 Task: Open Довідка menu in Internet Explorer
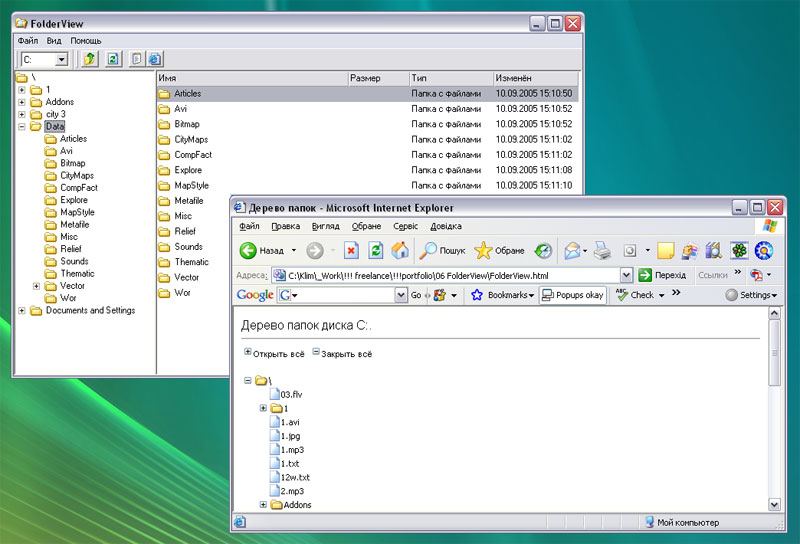coord(446,226)
